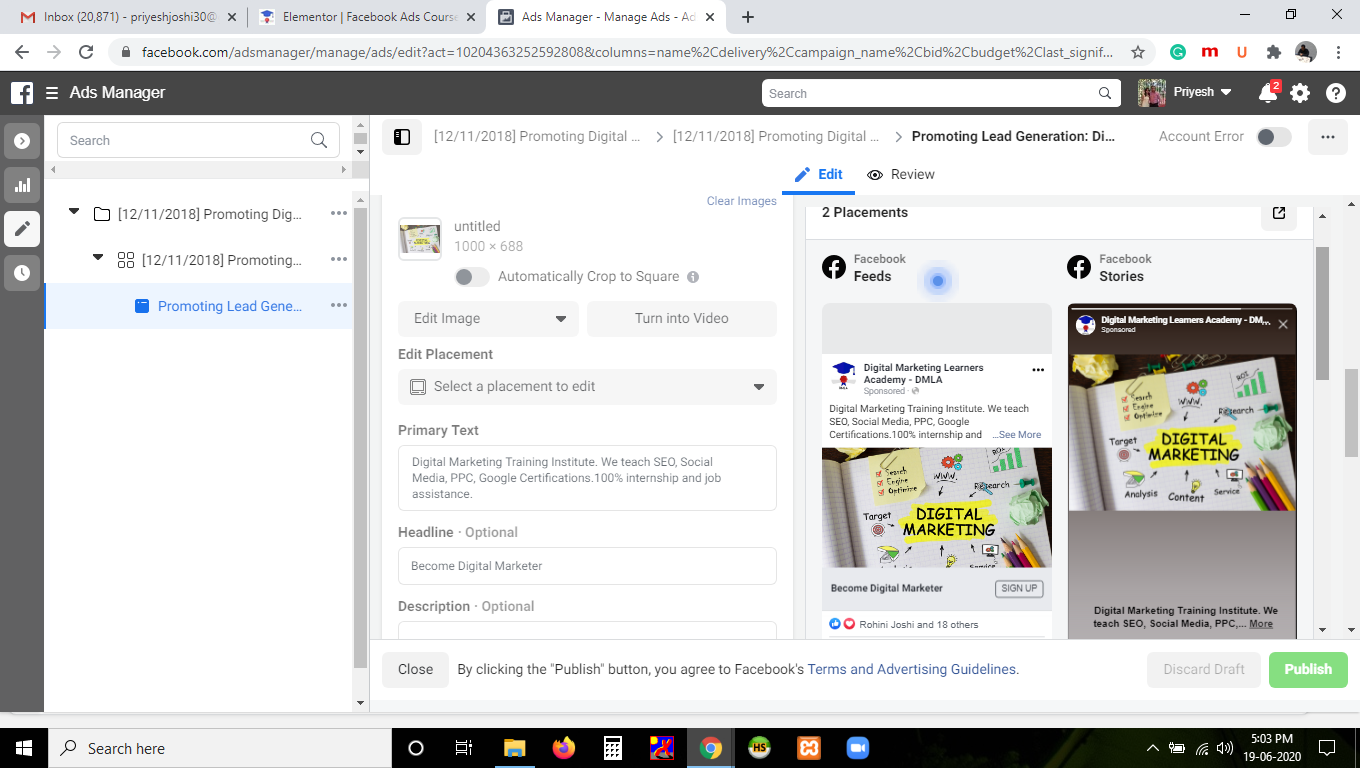Open the ellipsis in Feeds ad preview
1360x768 pixels.
tap(1038, 370)
